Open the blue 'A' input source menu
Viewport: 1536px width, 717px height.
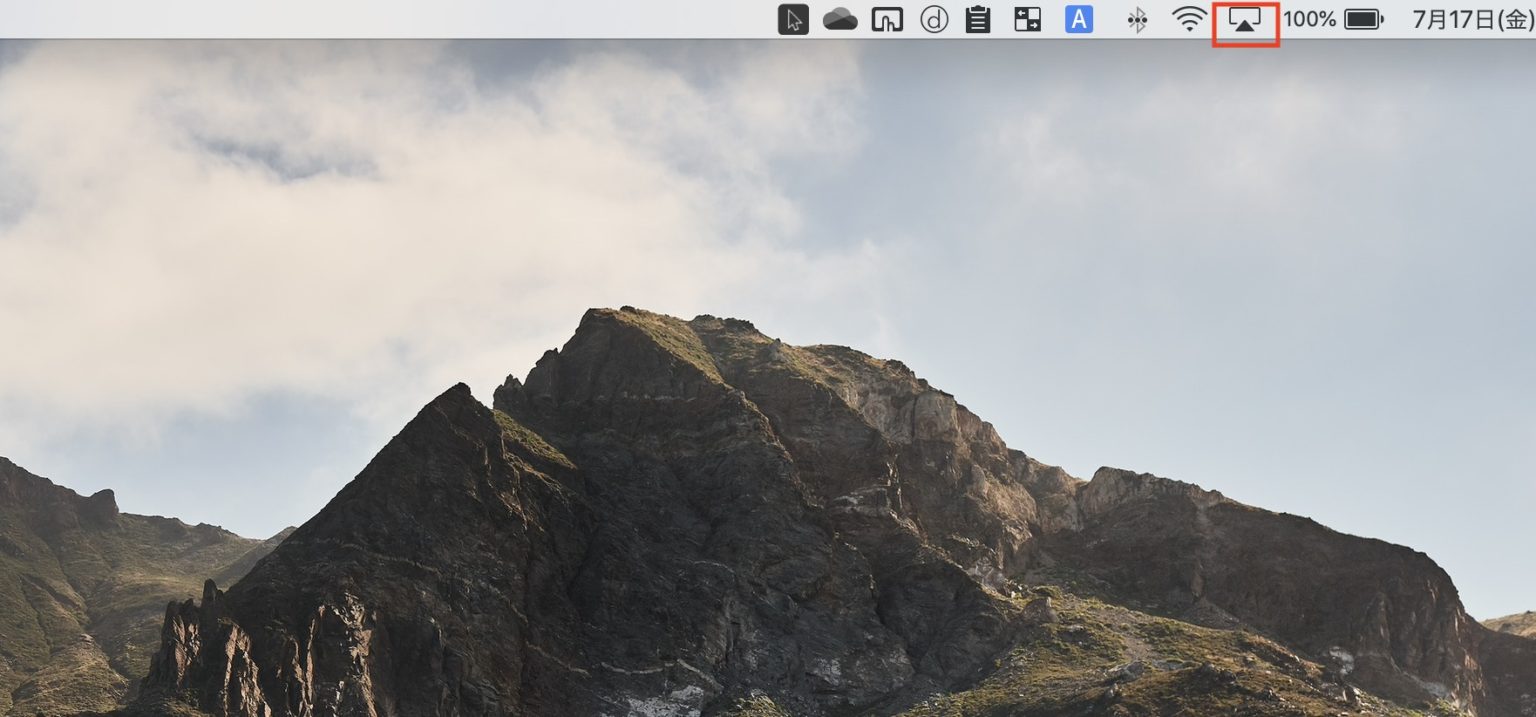coord(1079,19)
